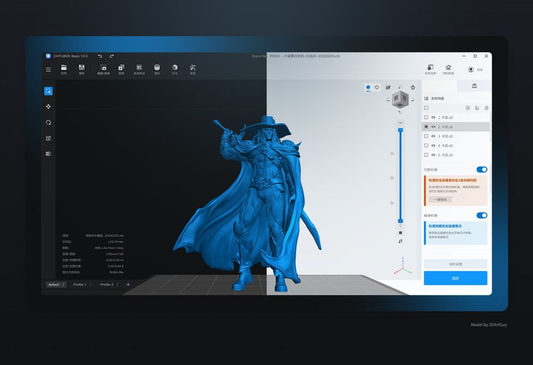Screen dimensions: 533x365
Task: Check the checkbox for file 4
Action: (426, 145)
